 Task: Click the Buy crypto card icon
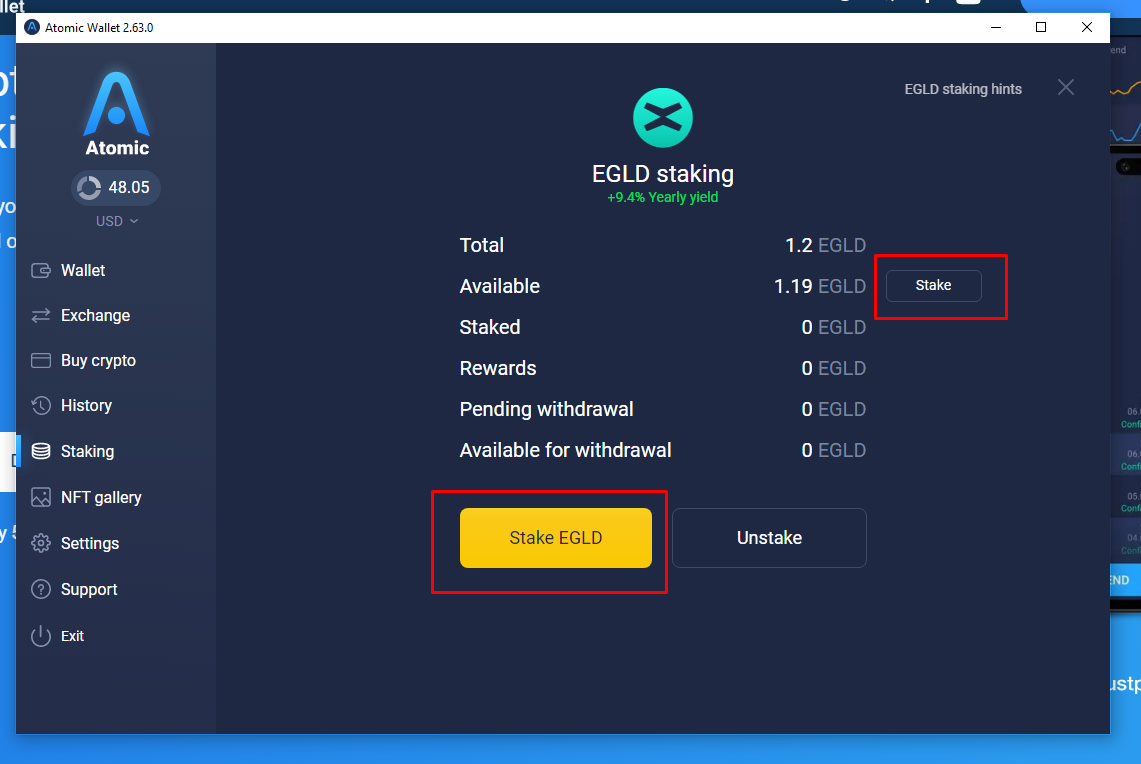[x=41, y=360]
